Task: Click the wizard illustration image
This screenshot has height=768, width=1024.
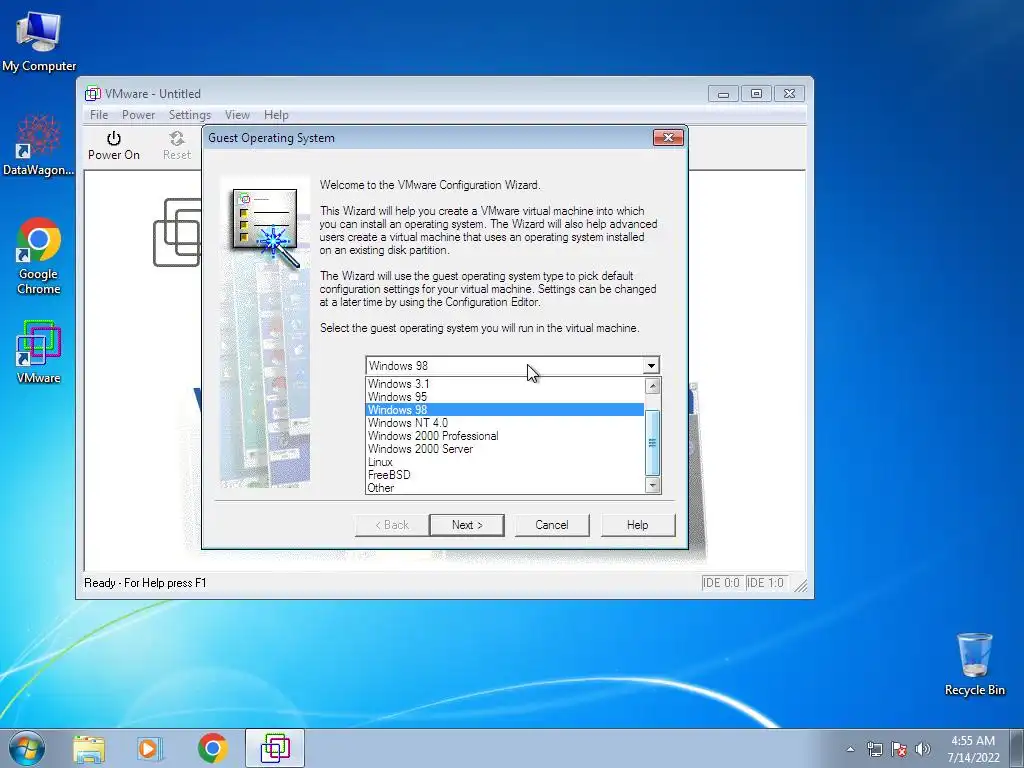Action: click(265, 332)
